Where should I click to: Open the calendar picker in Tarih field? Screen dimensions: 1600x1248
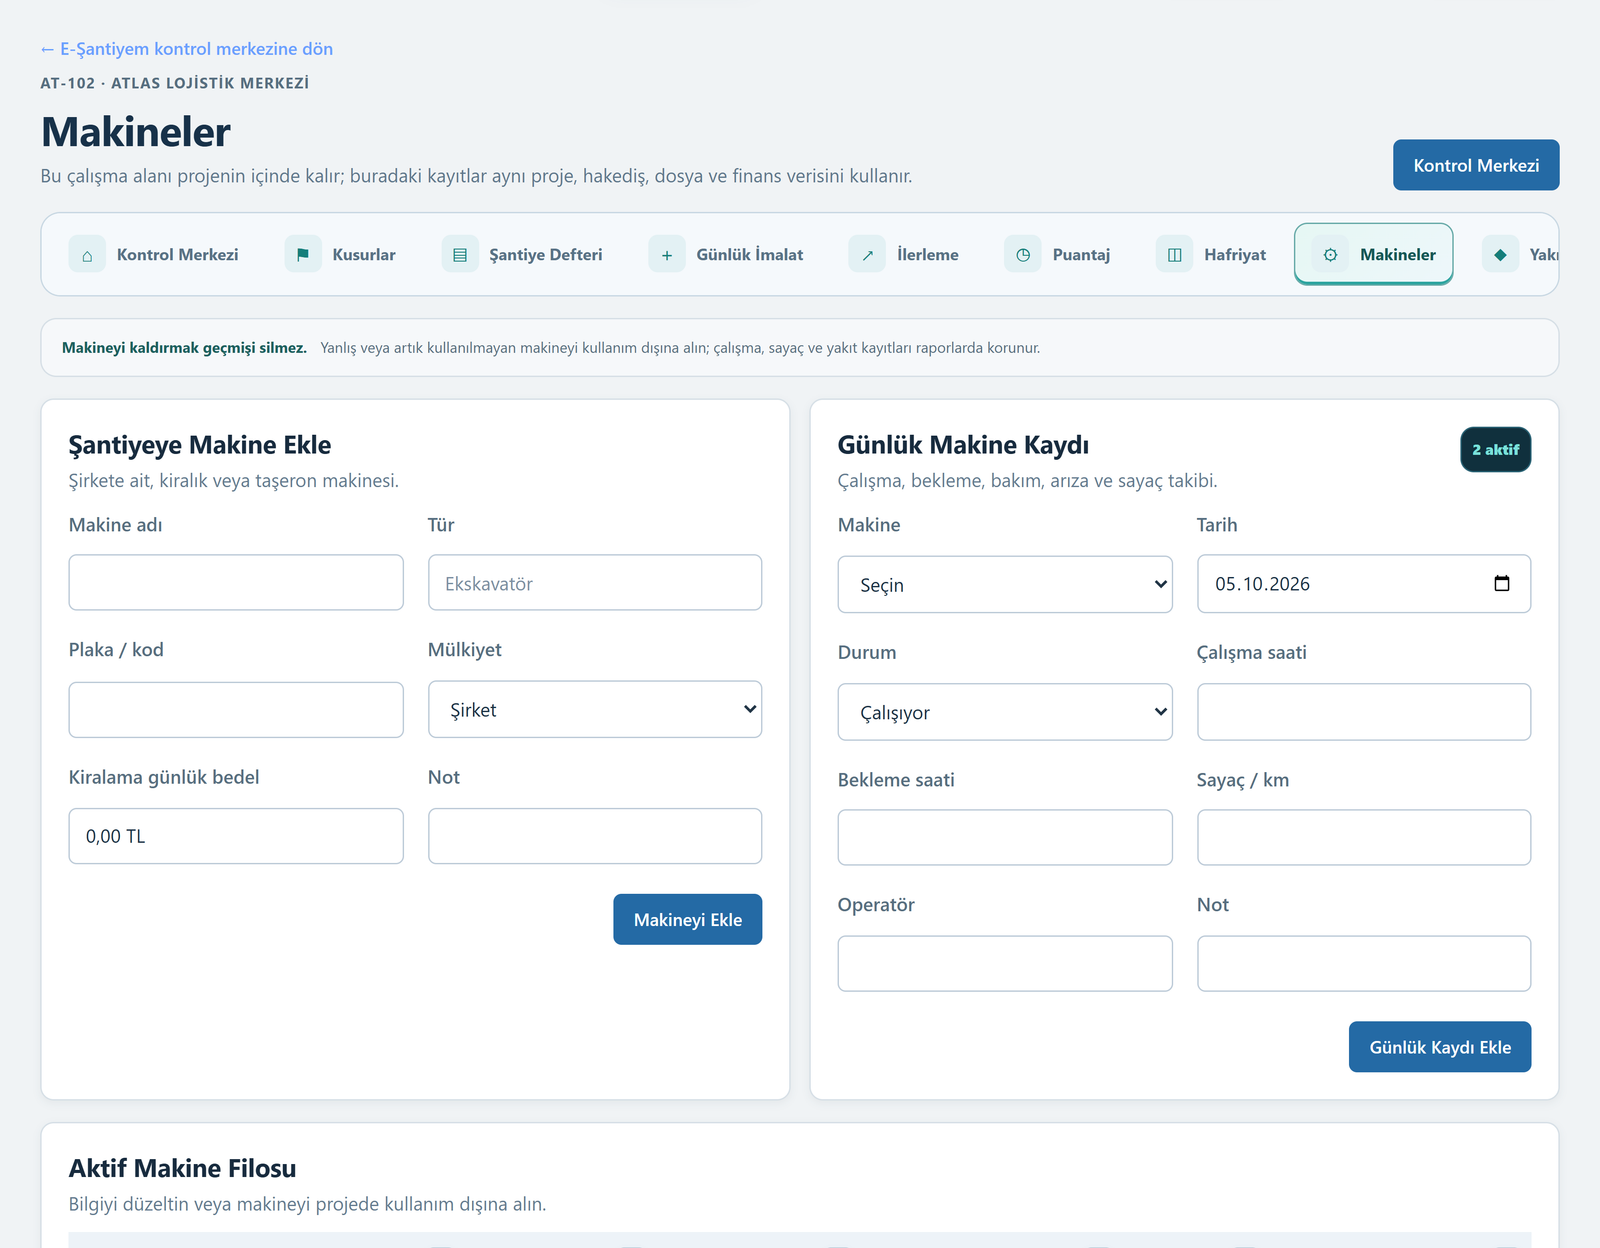(1502, 583)
